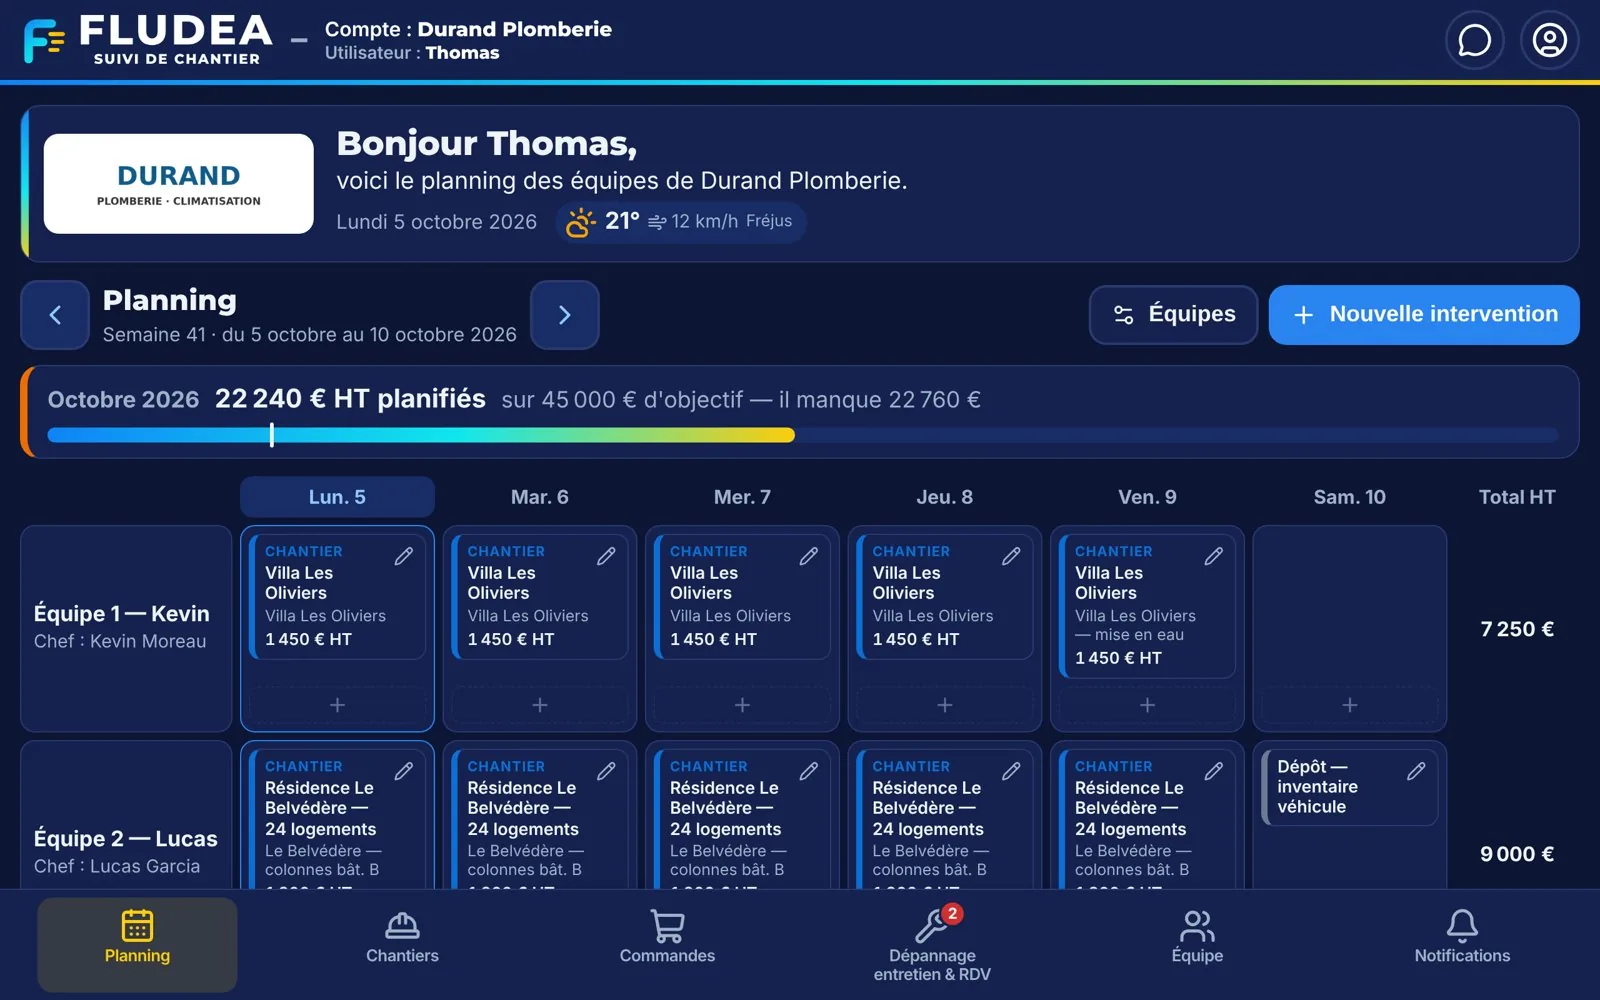Add intervention for Équipe 1 on Friday
This screenshot has width=1600, height=1000.
(1147, 705)
